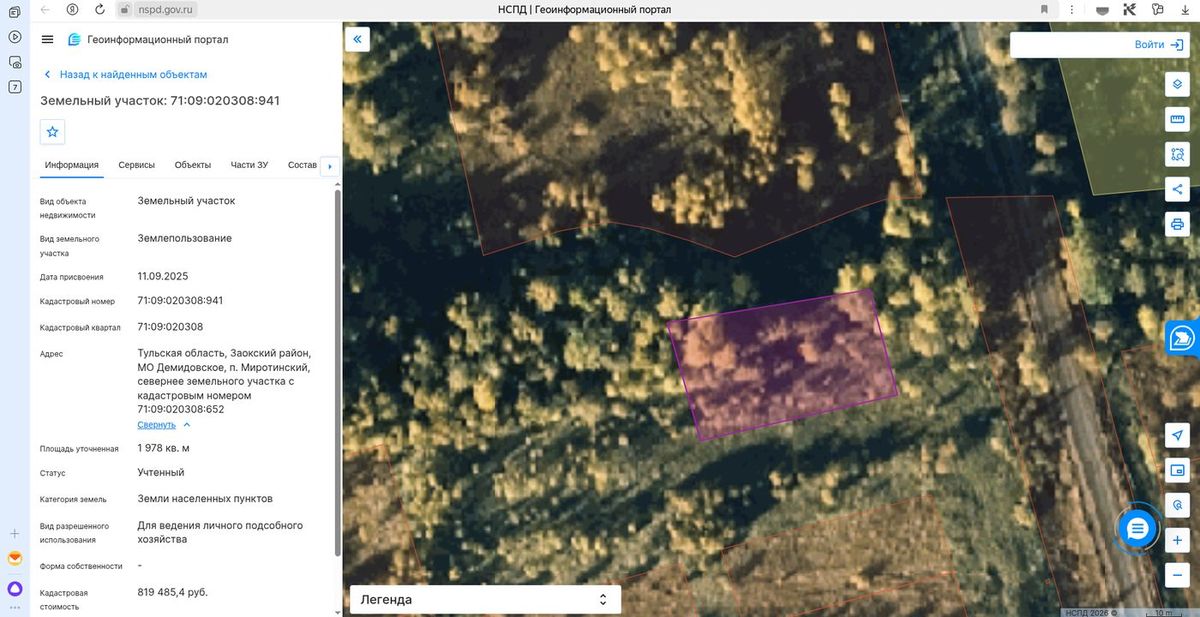Open the Части ЗУ tab
The width and height of the screenshot is (1200, 617).
tap(249, 165)
